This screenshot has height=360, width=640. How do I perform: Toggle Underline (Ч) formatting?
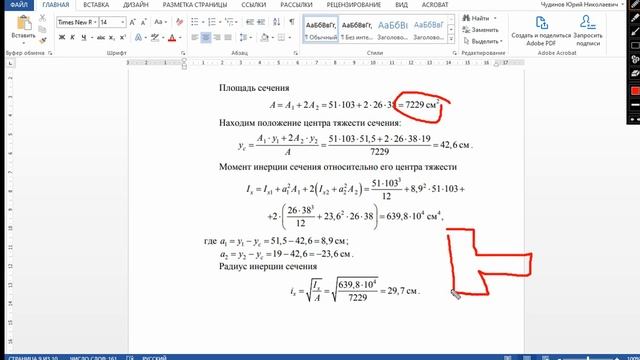[84, 38]
